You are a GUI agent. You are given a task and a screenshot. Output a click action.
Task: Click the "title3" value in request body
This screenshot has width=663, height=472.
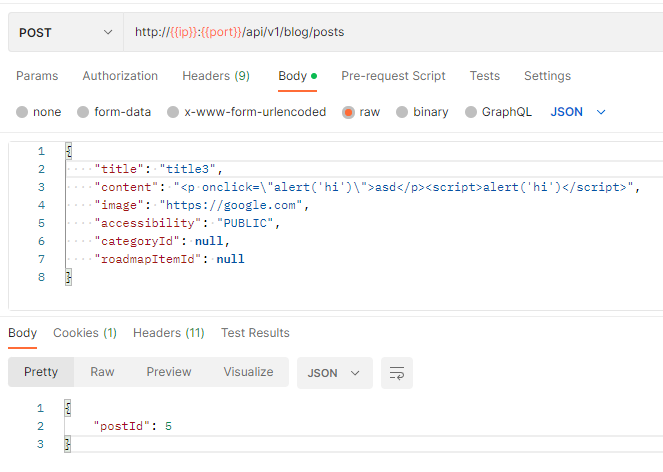coord(187,169)
